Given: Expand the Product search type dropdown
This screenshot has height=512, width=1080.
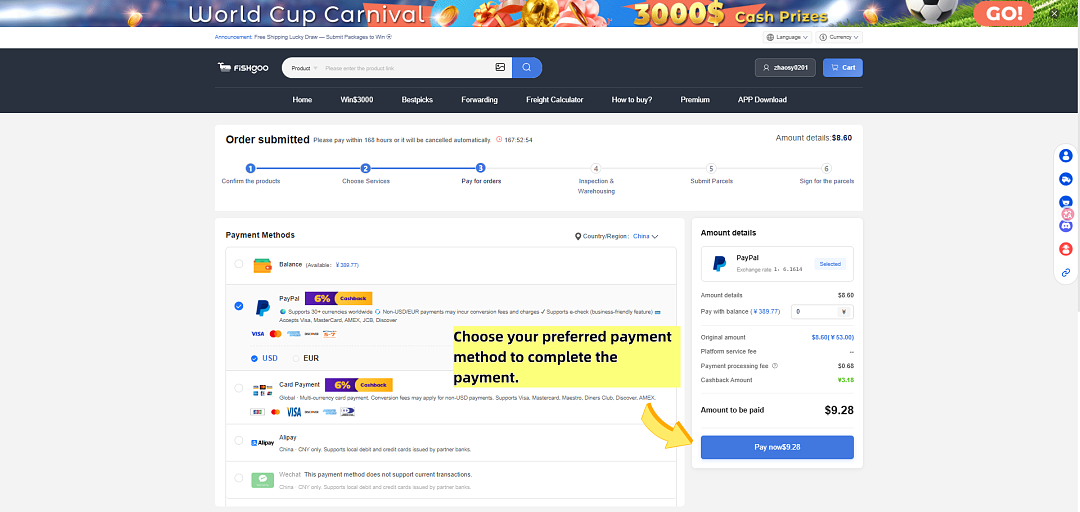Looking at the screenshot, I should click(x=304, y=68).
